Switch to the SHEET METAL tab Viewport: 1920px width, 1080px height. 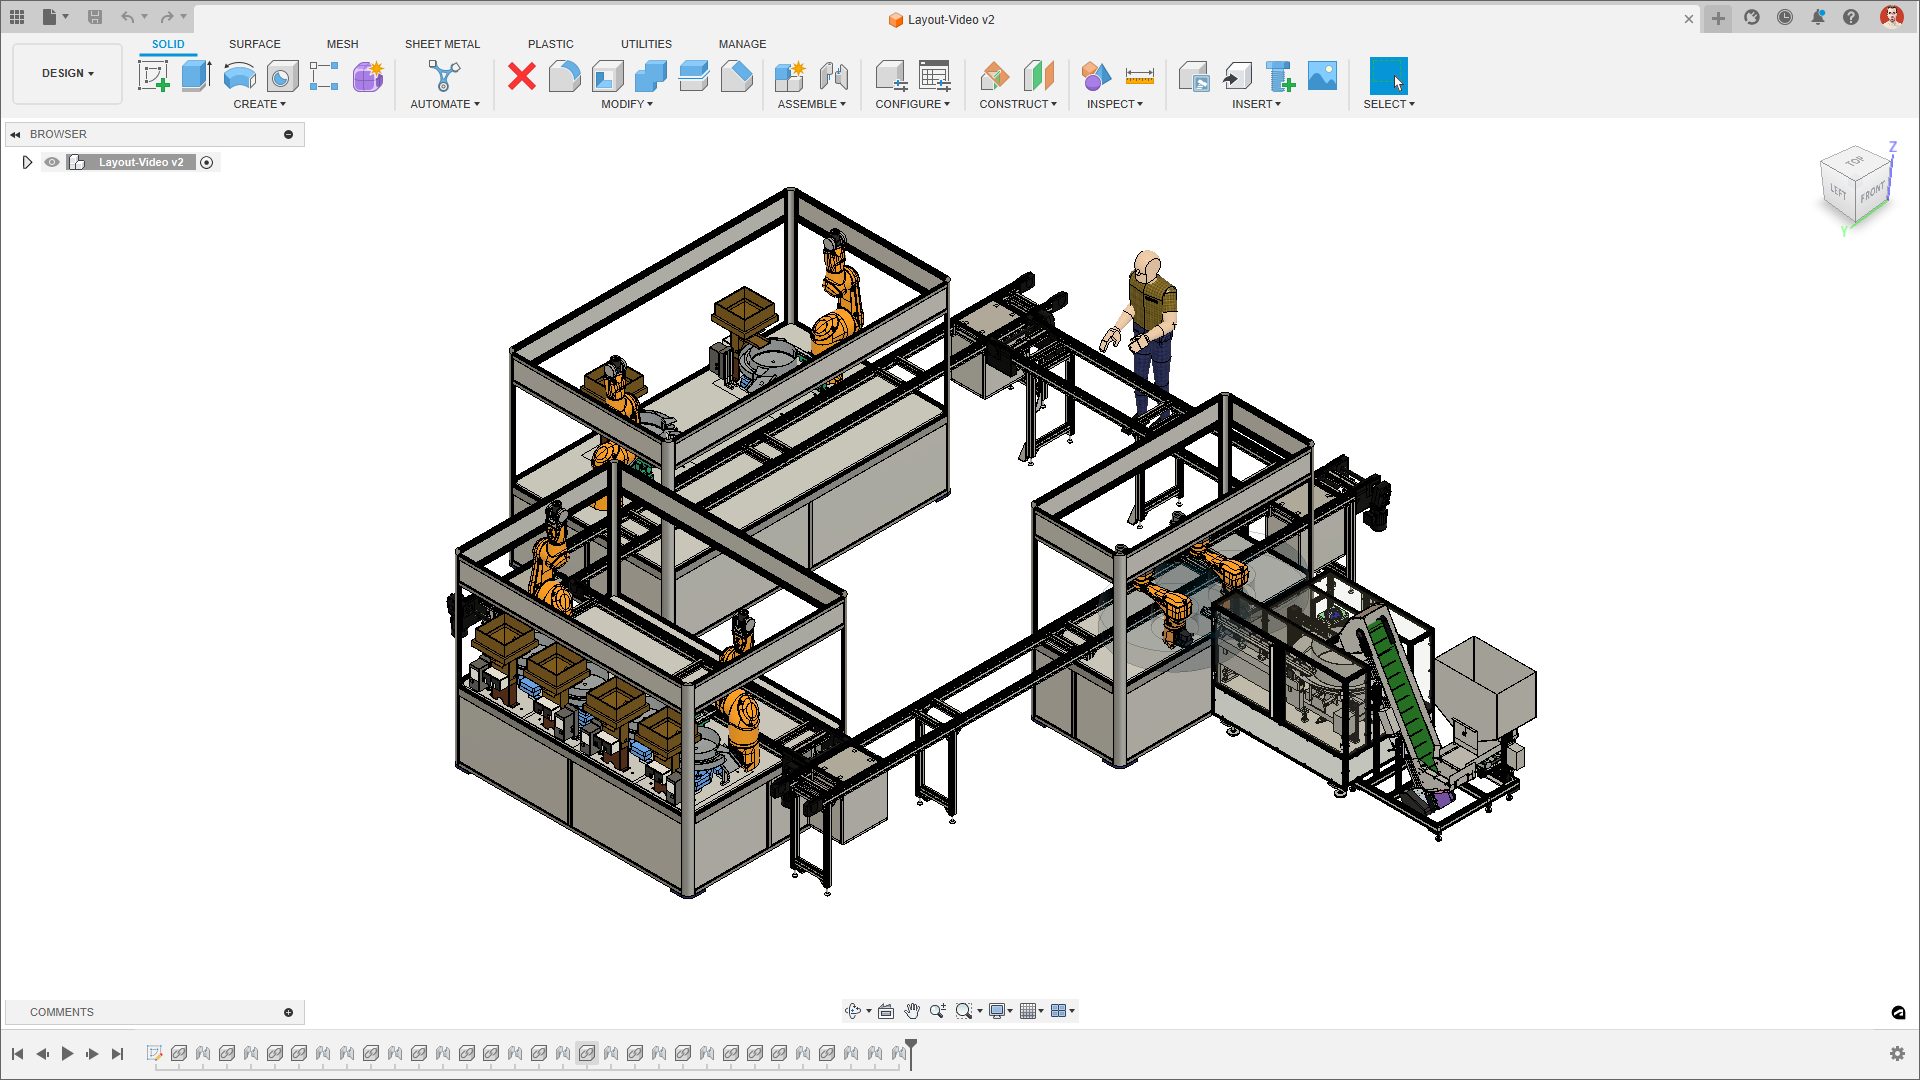click(x=442, y=44)
